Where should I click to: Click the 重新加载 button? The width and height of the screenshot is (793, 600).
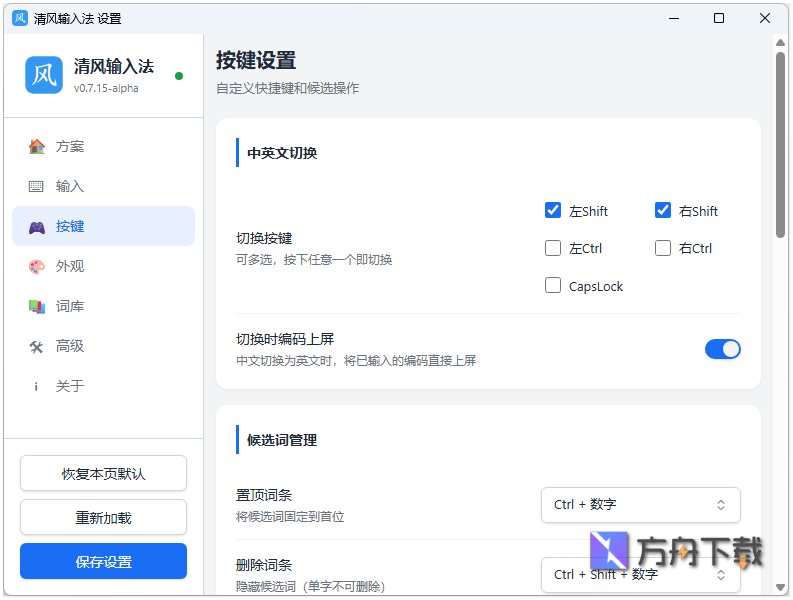(103, 518)
